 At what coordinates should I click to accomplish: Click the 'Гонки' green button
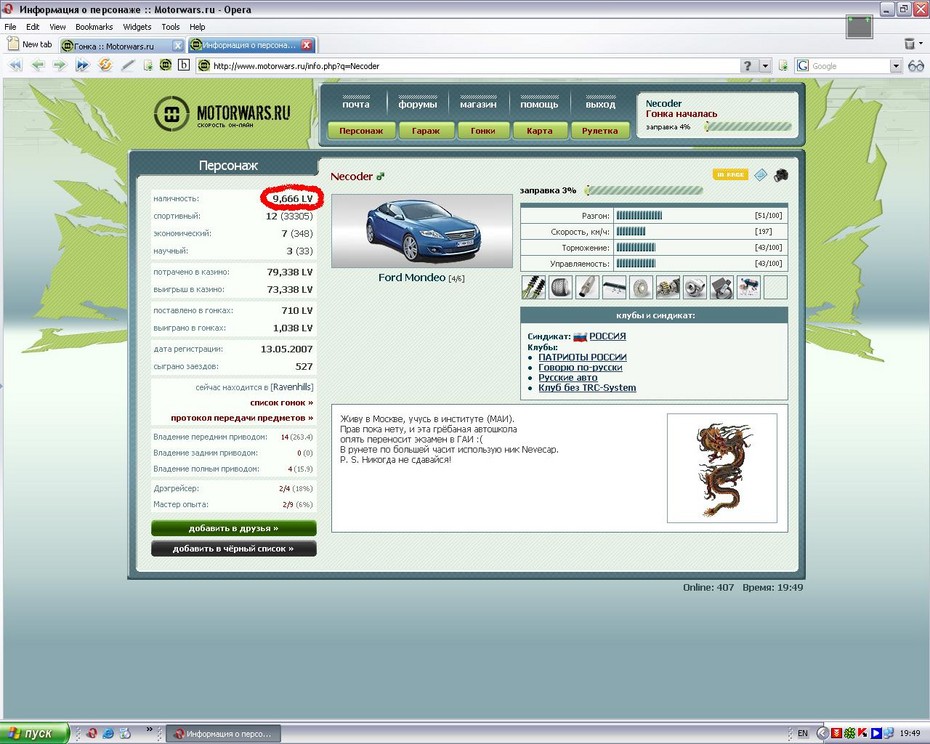coord(483,131)
